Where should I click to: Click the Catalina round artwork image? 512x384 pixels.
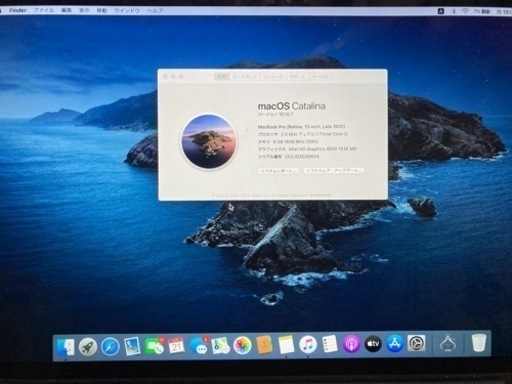point(209,141)
